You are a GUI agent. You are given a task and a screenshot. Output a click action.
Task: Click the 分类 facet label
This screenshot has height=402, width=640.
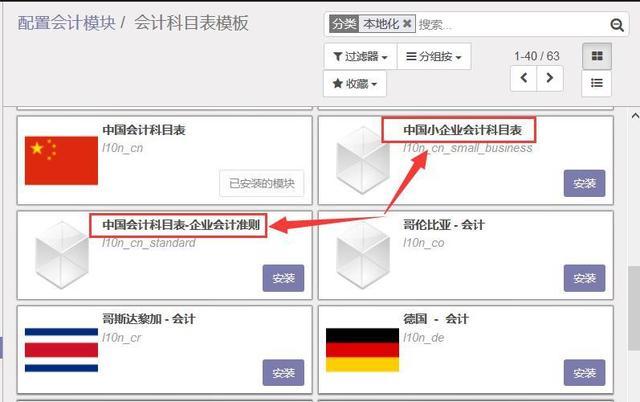pyautogui.click(x=344, y=24)
